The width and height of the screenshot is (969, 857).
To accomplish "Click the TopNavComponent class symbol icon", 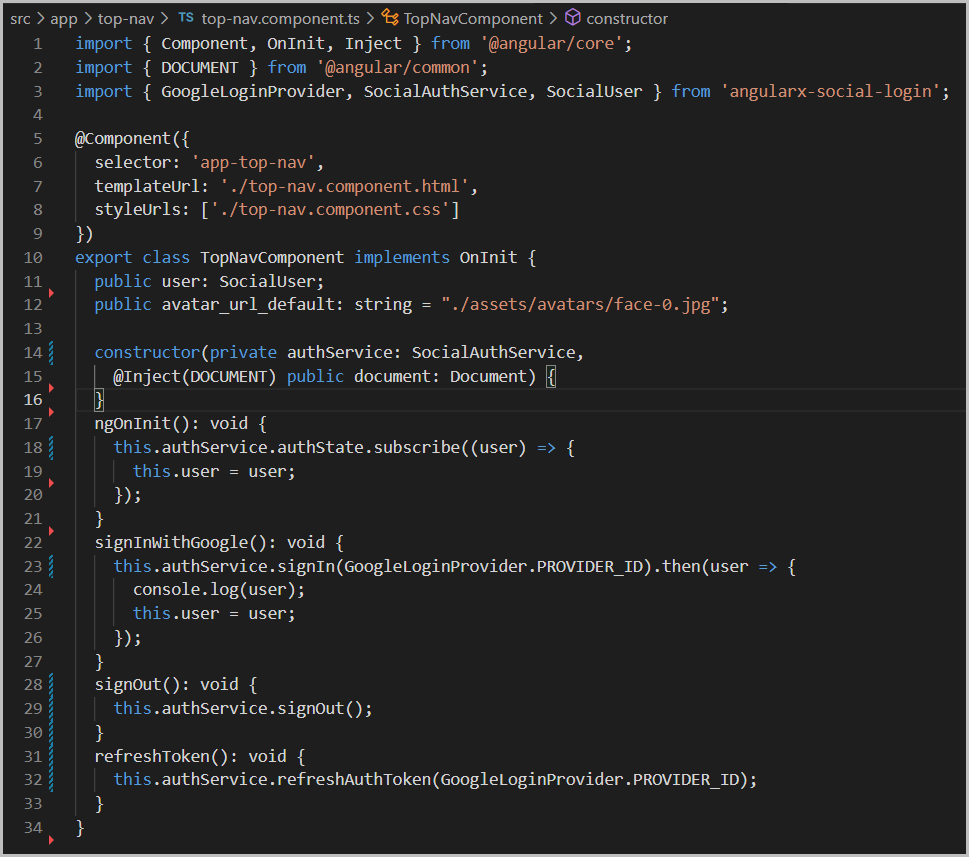I will click(390, 18).
